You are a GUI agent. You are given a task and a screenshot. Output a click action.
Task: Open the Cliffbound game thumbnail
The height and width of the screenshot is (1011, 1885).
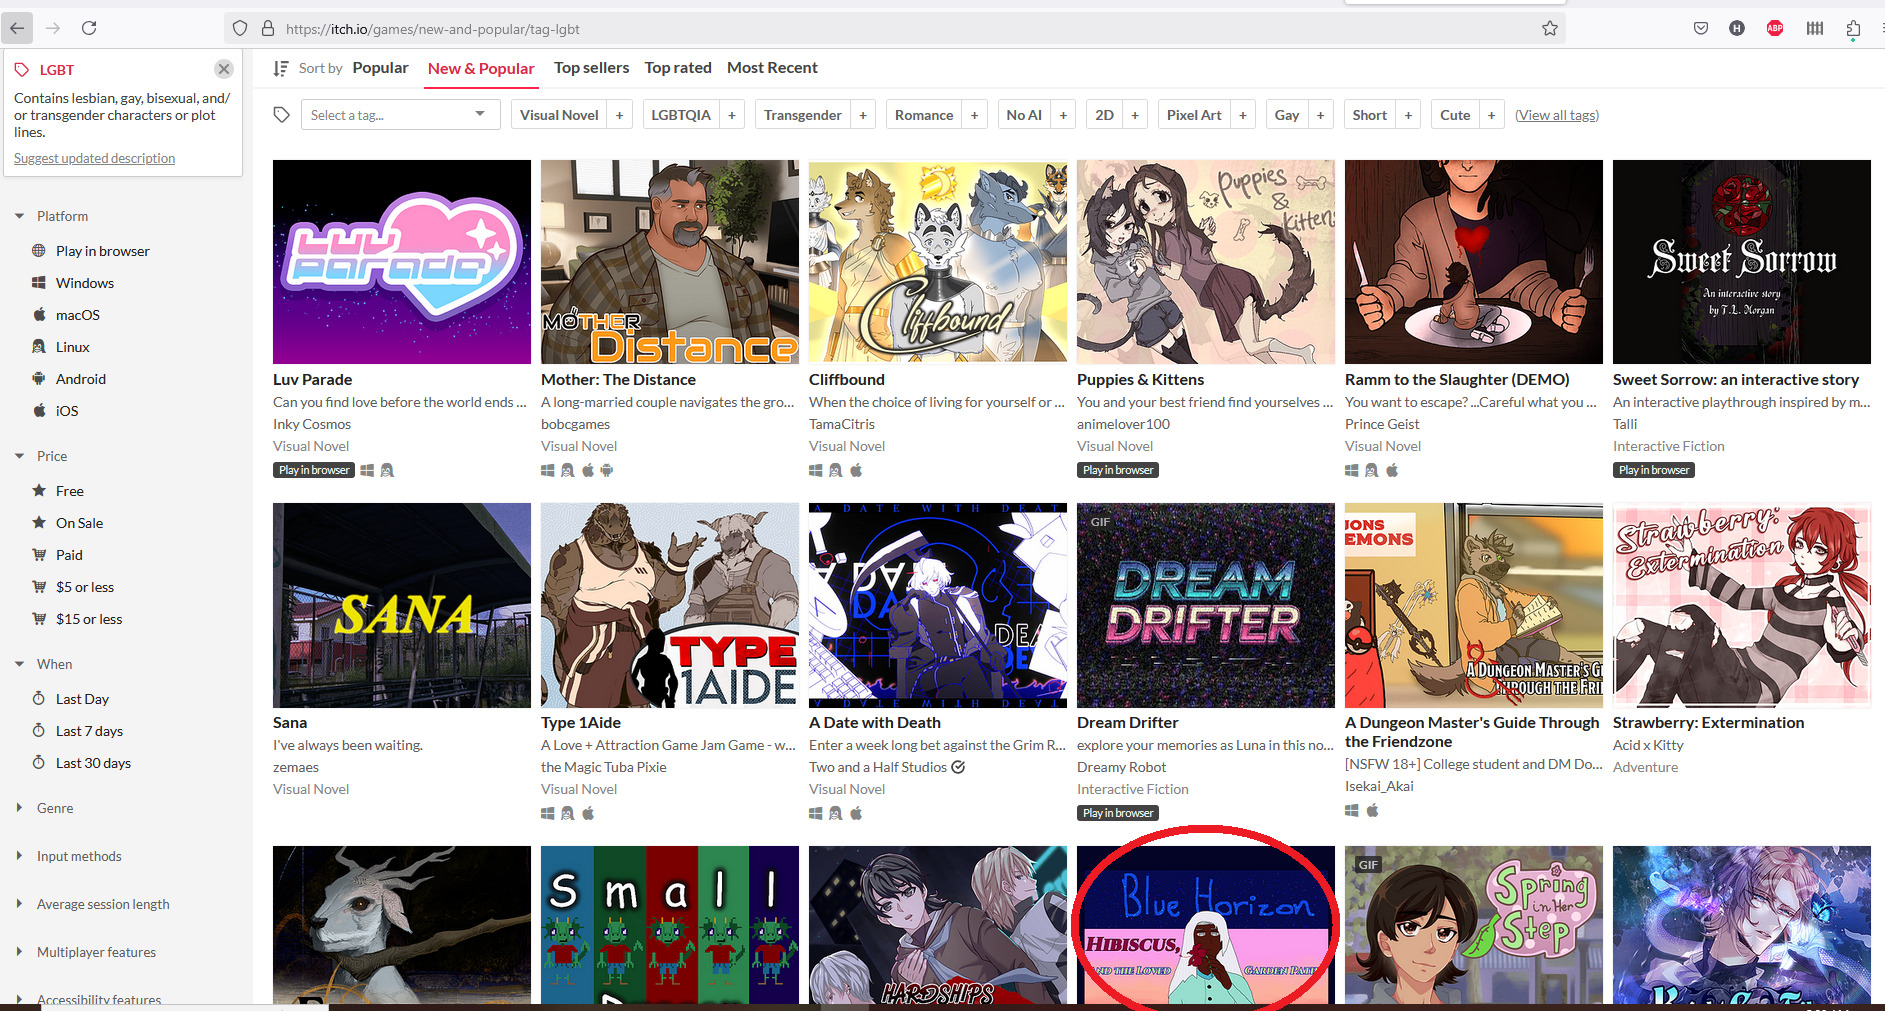coord(938,262)
